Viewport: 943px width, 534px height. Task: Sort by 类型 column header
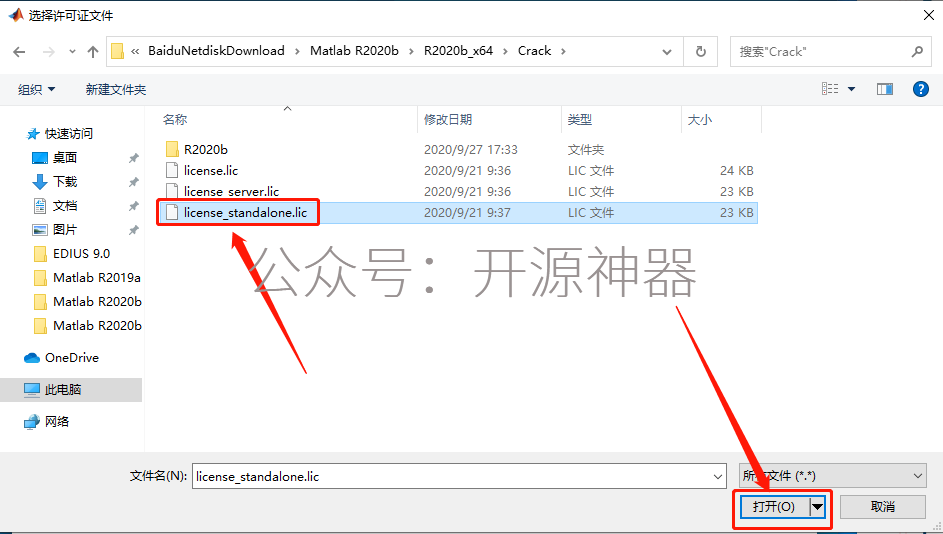tap(580, 120)
